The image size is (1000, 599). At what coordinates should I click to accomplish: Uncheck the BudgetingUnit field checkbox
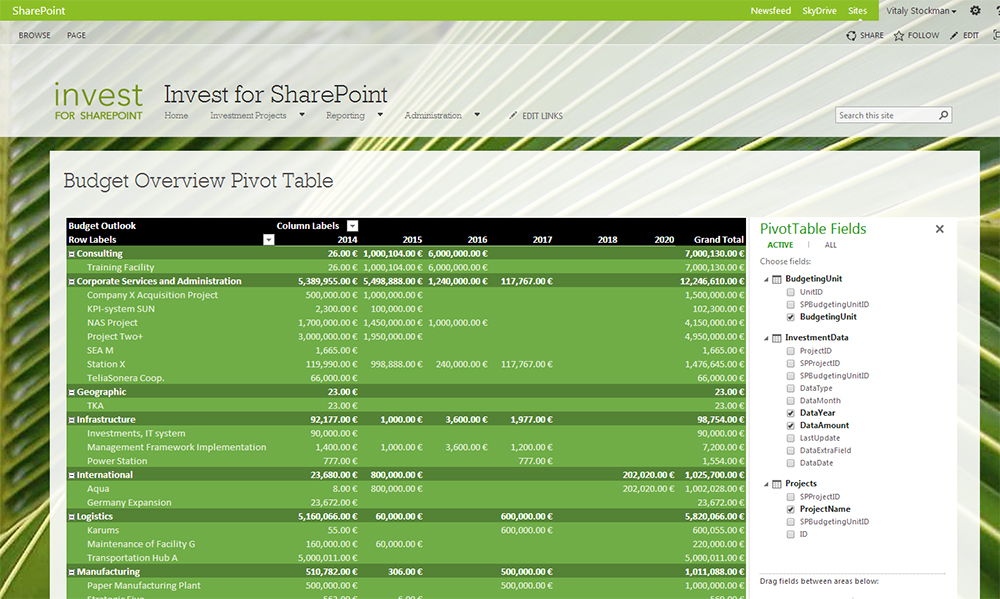(x=791, y=317)
